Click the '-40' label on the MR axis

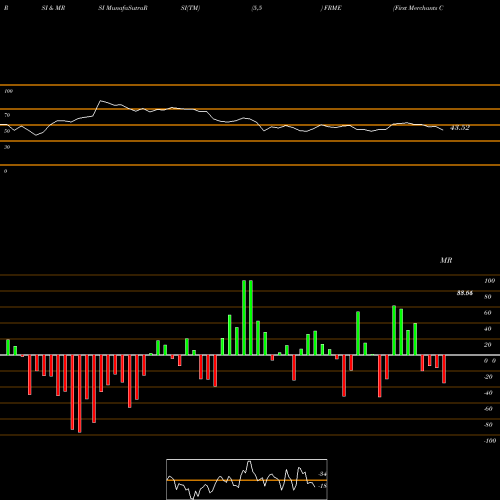pos(488,393)
